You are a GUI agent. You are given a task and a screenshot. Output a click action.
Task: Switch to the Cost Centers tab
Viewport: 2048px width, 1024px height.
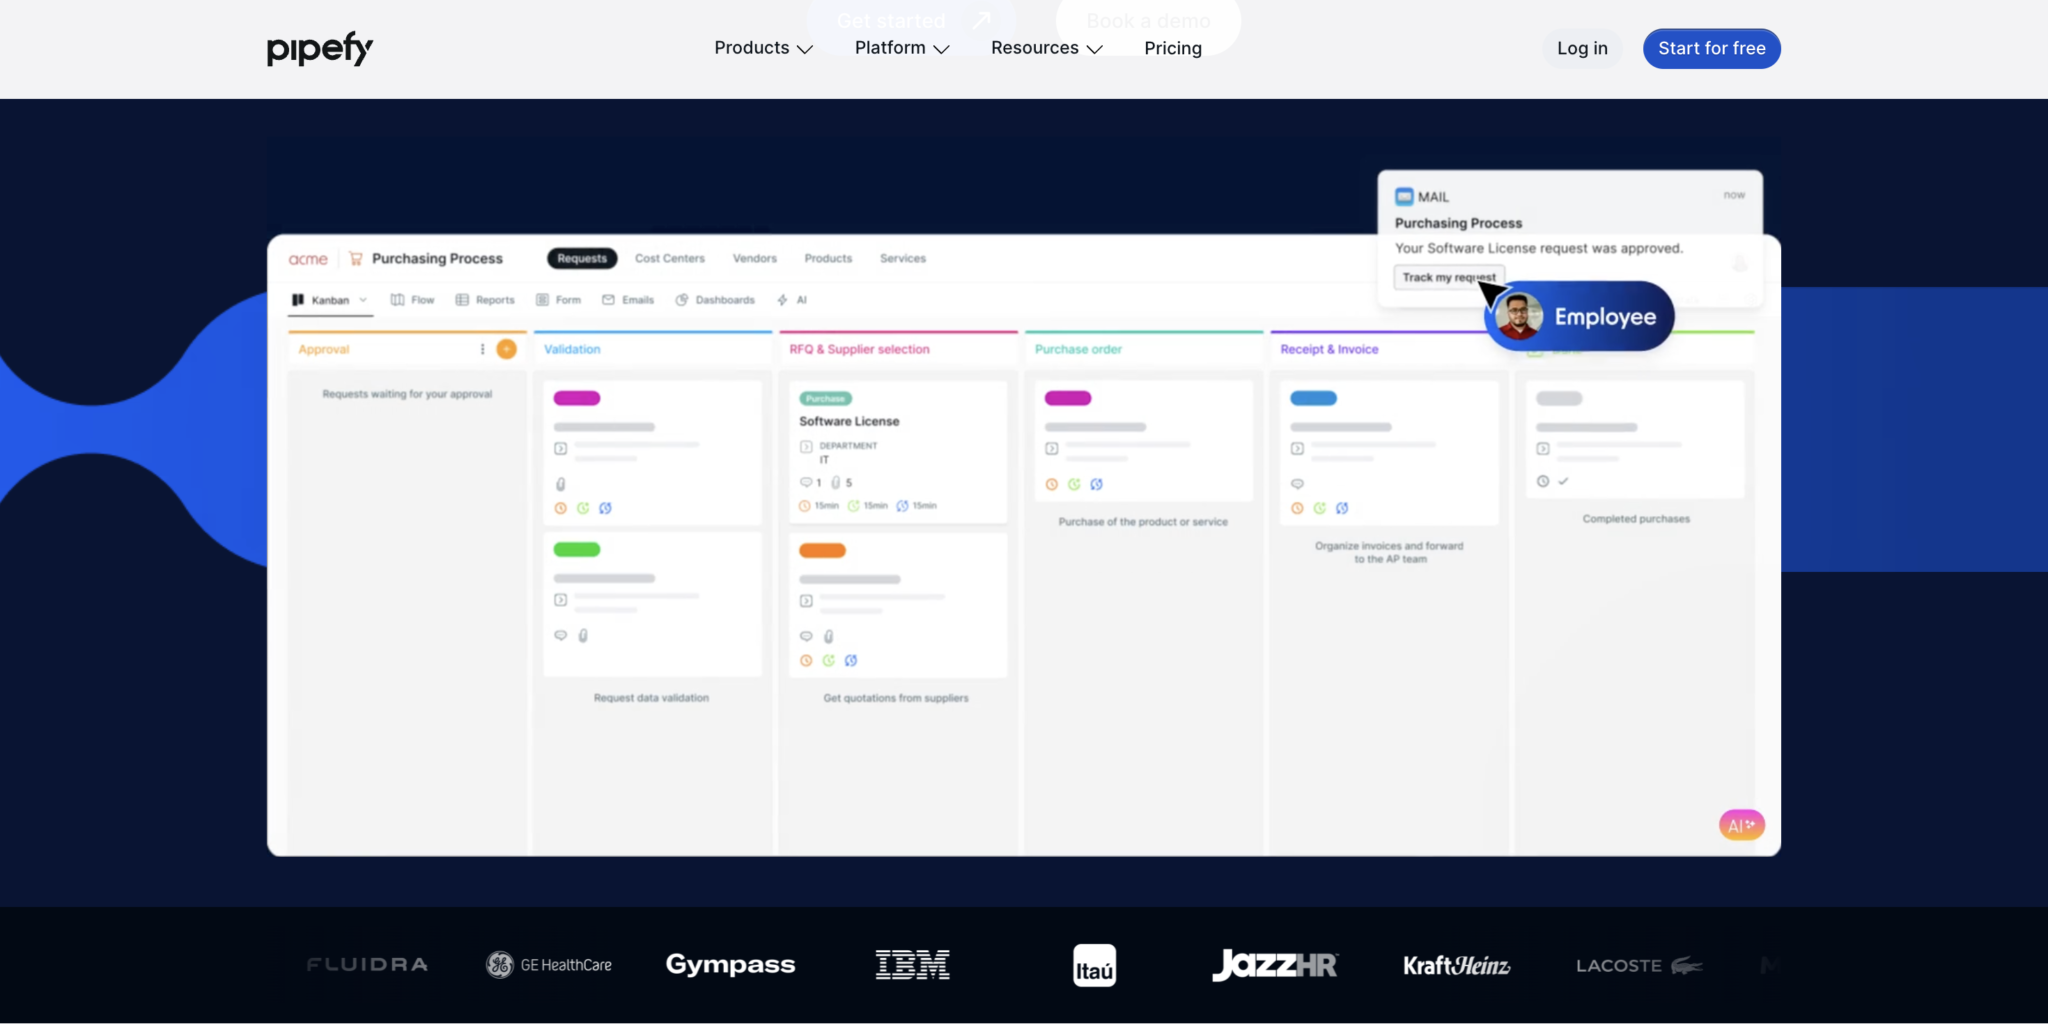coord(669,259)
